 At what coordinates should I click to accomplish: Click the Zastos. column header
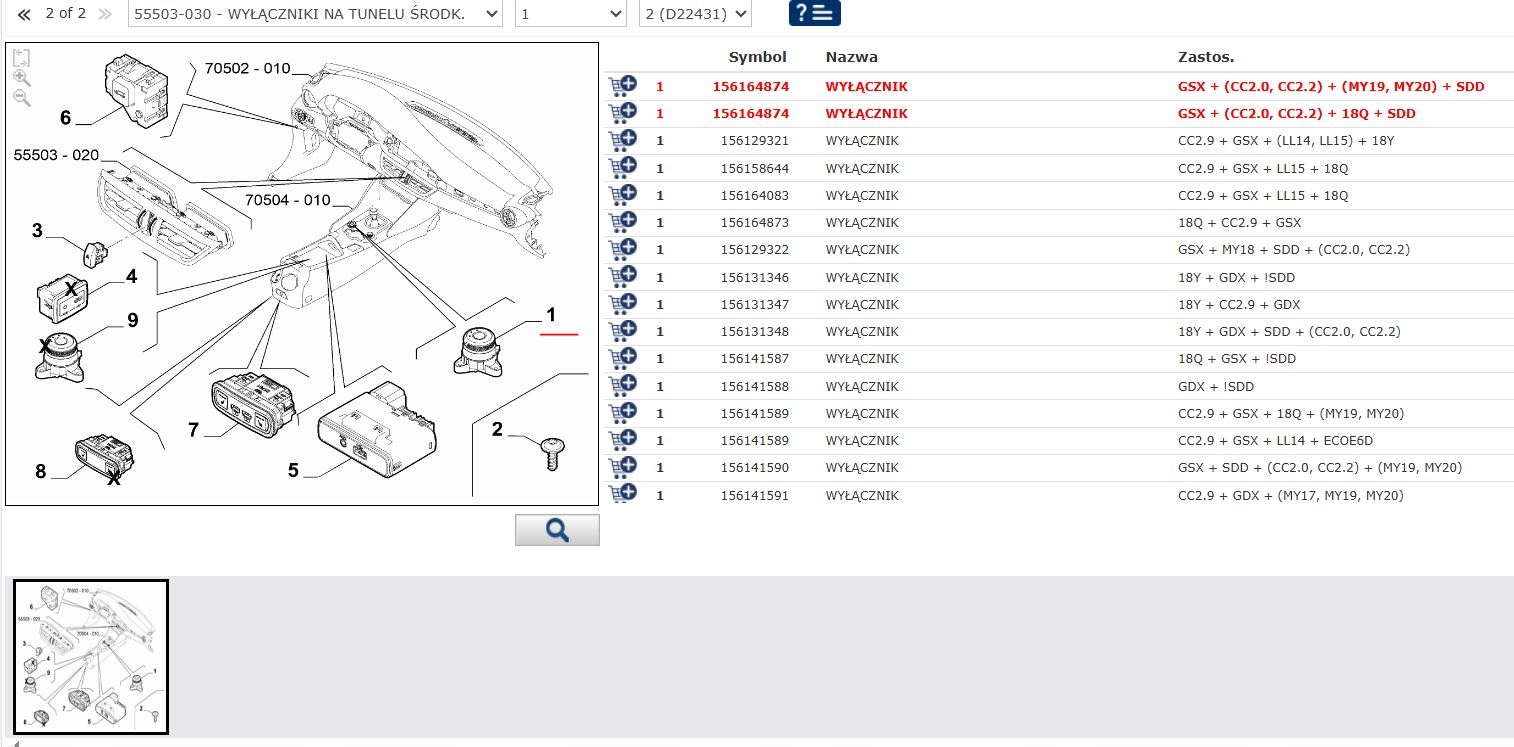pyautogui.click(x=1206, y=57)
